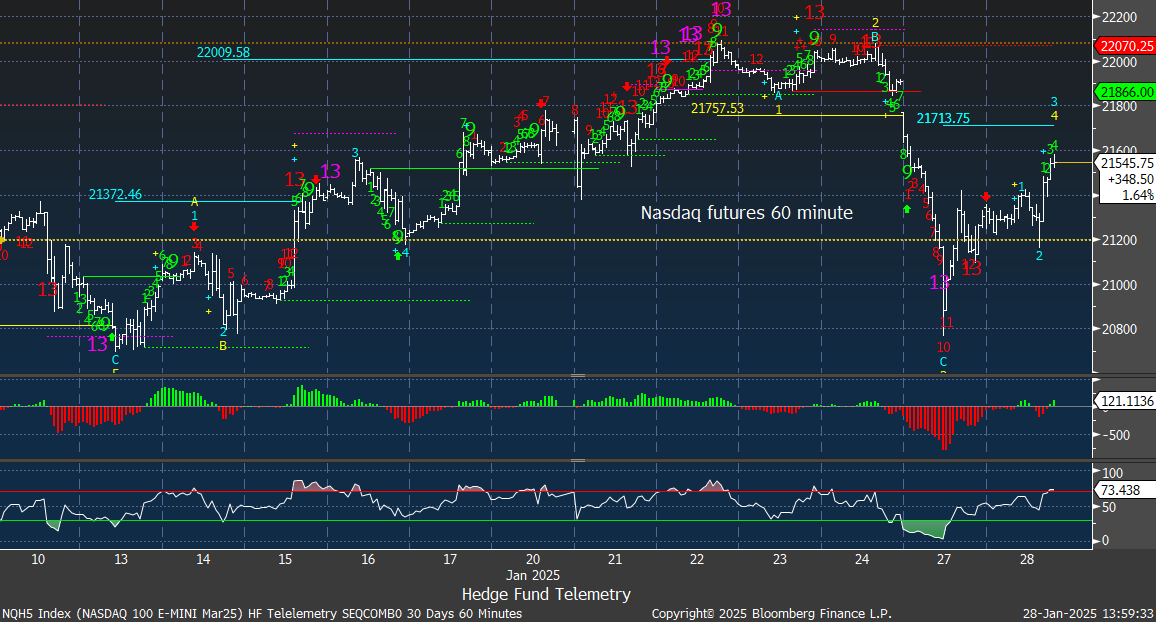The image size is (1156, 622).
Task: Click the cyan 22009.58 level label
Action: (223, 52)
